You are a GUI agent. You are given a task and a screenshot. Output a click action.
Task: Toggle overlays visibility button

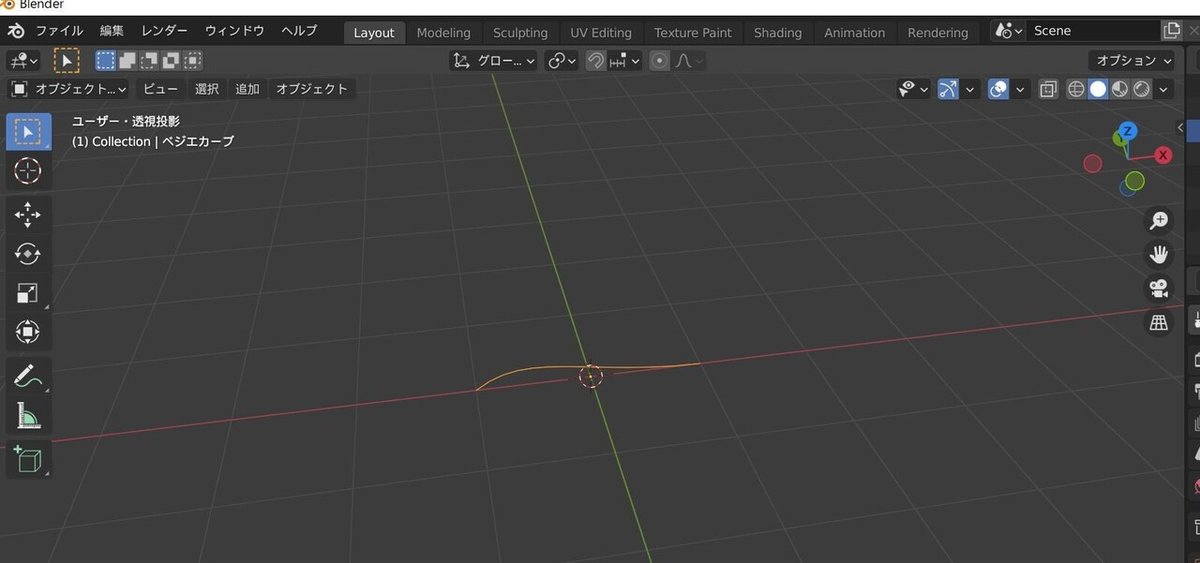click(x=998, y=89)
